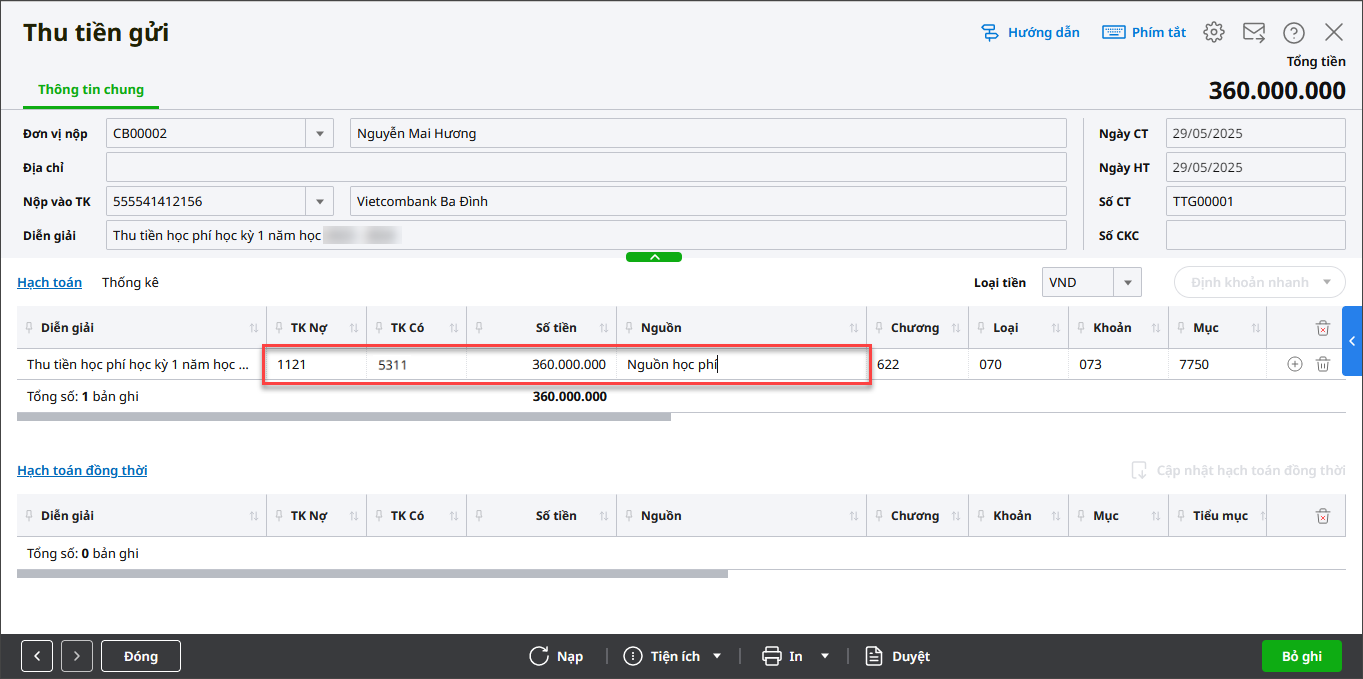The height and width of the screenshot is (679, 1363).
Task: Click the Hạch toán đồng thời horizontal scrollbar
Action: point(372,574)
